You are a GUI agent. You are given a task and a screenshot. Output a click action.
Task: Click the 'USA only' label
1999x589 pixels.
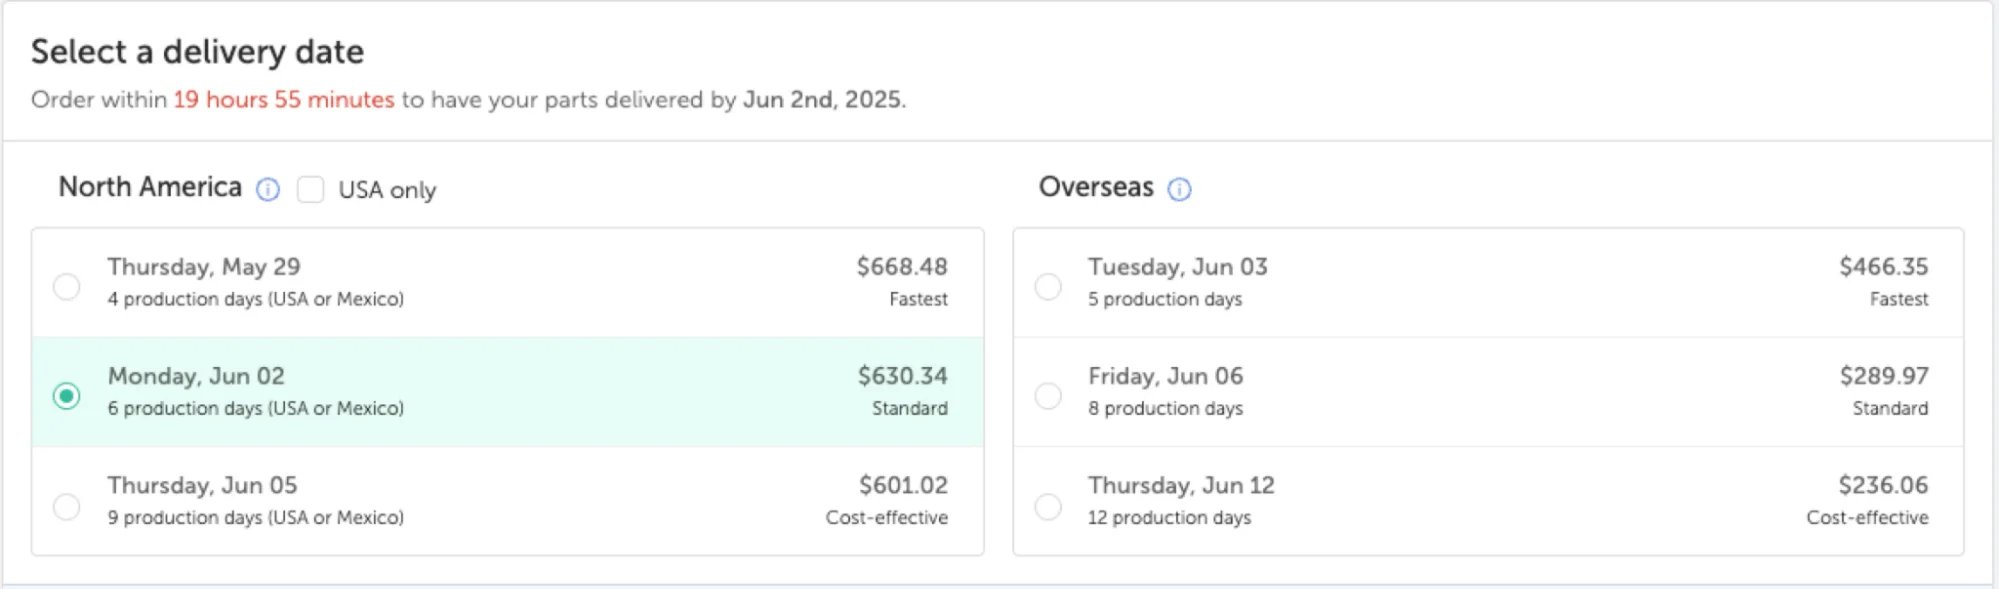[387, 190]
